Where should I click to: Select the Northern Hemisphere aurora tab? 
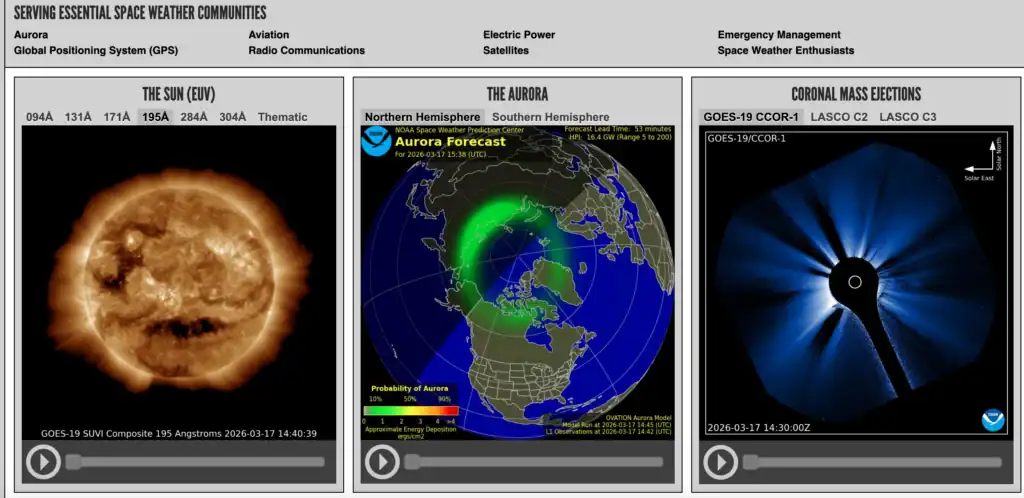tap(423, 117)
